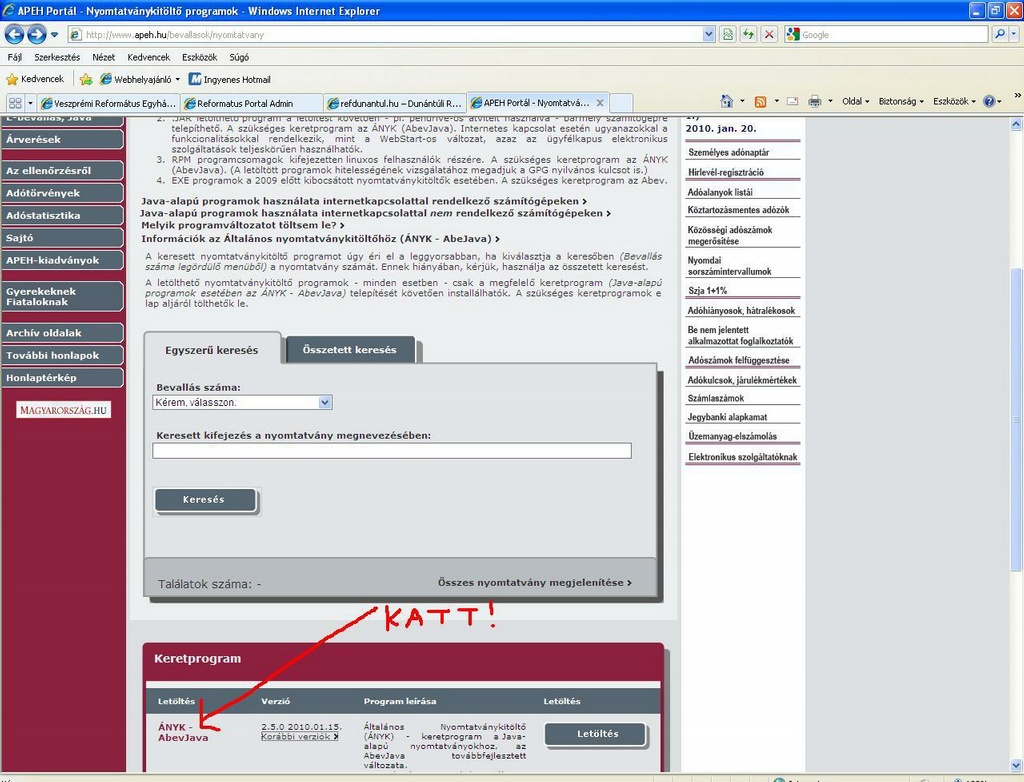Click the Magyarország.hu logo banner
Viewport: 1024px width, 782px height.
[x=63, y=410]
